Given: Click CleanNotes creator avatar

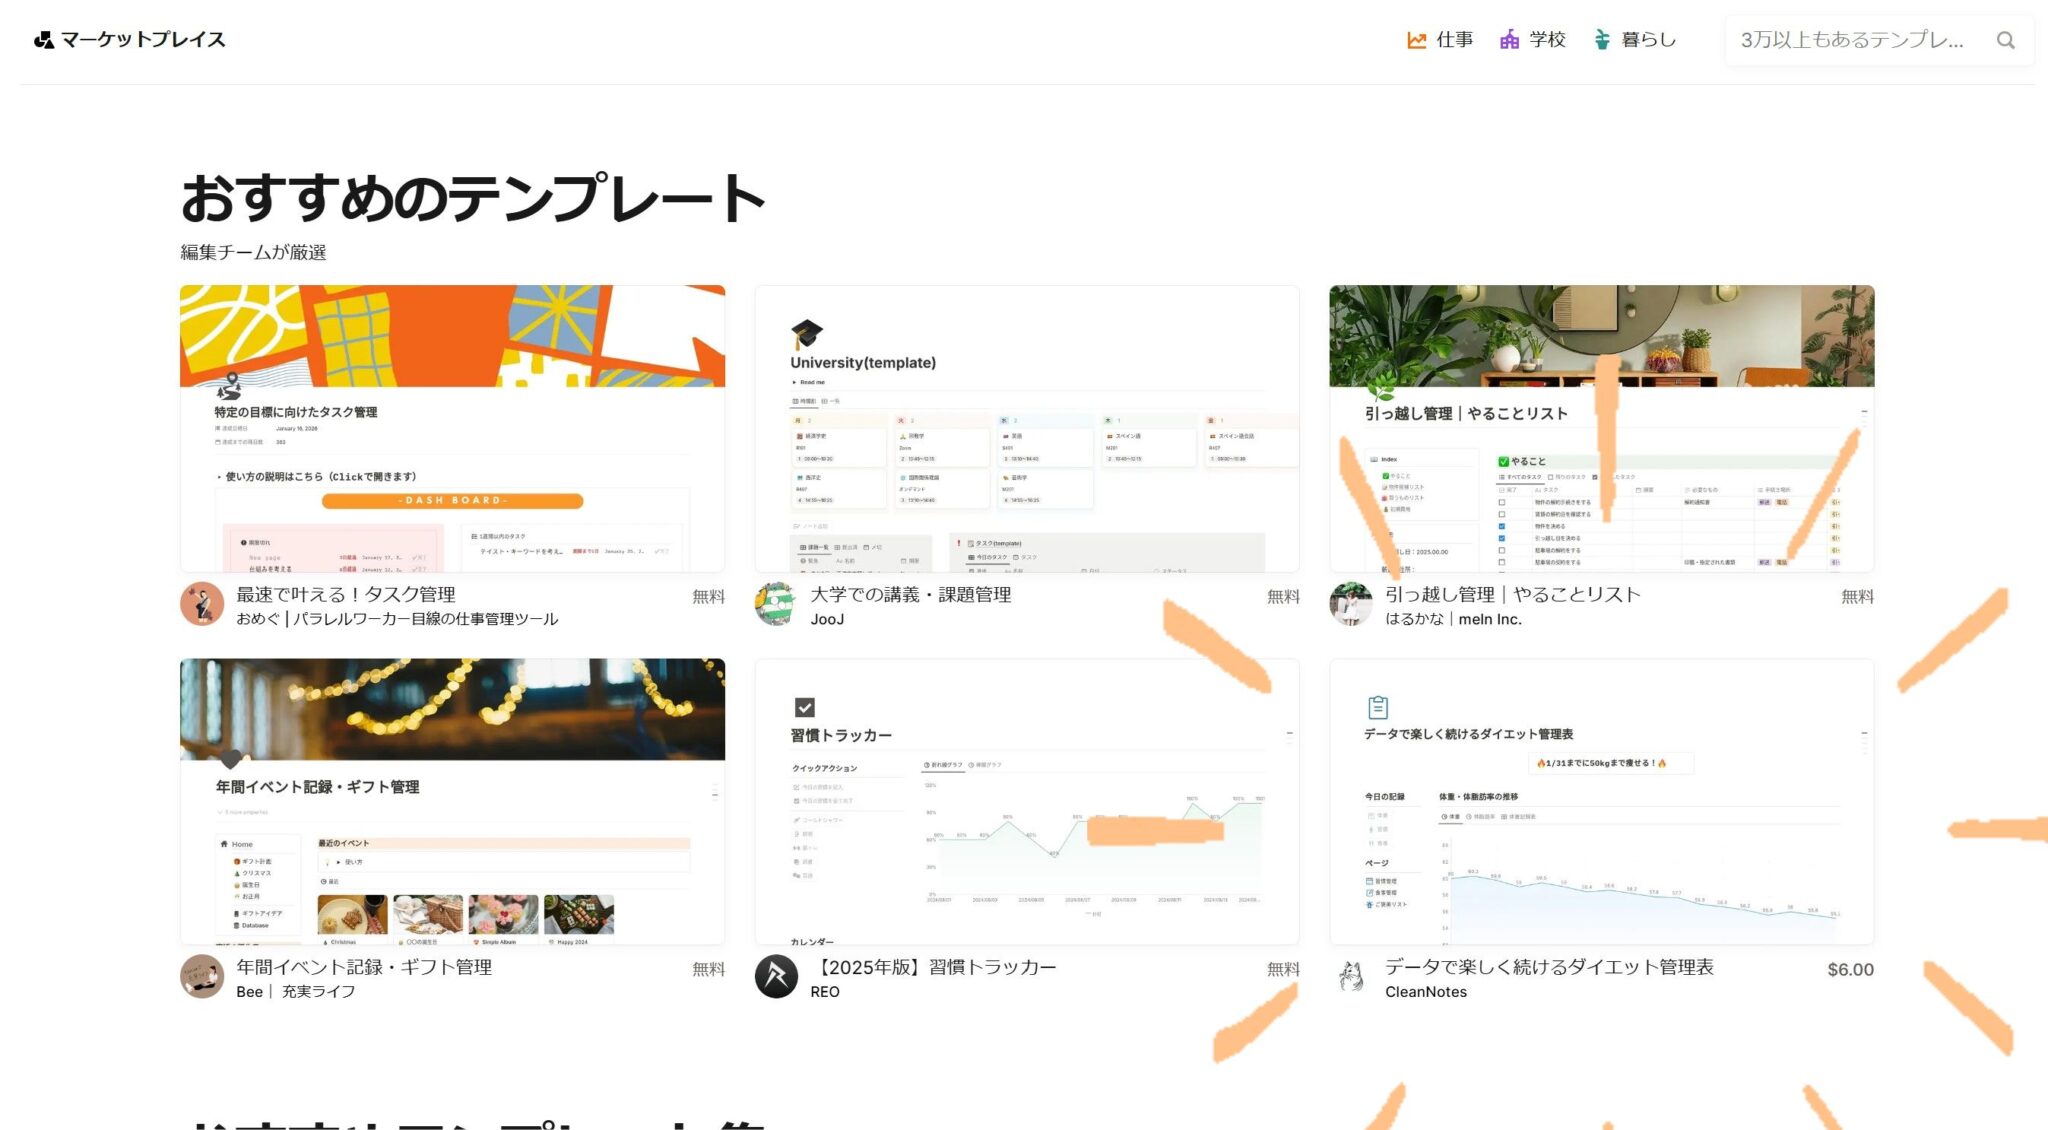Looking at the screenshot, I should [1350, 977].
